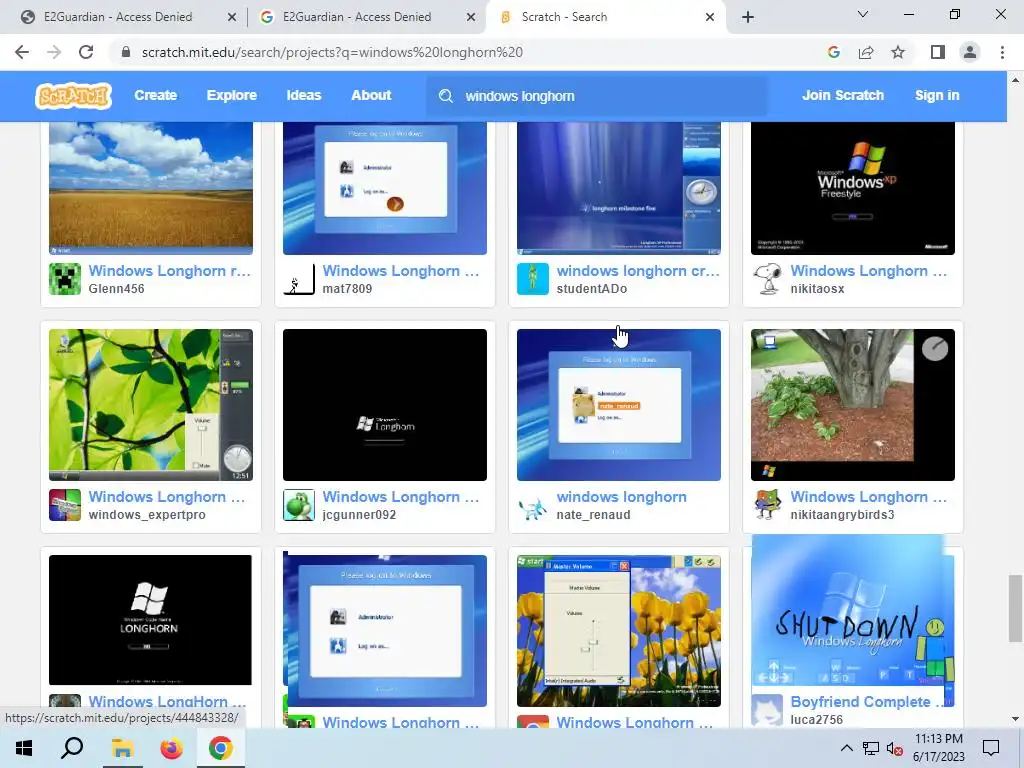This screenshot has width=1024, height=768.
Task: Open the Chrome profile avatar menu
Action: click(x=970, y=52)
